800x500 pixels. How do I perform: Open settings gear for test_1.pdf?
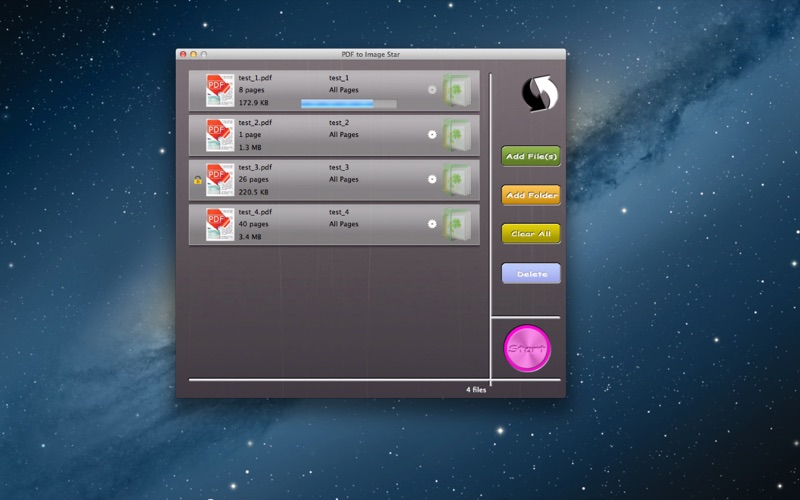click(432, 89)
